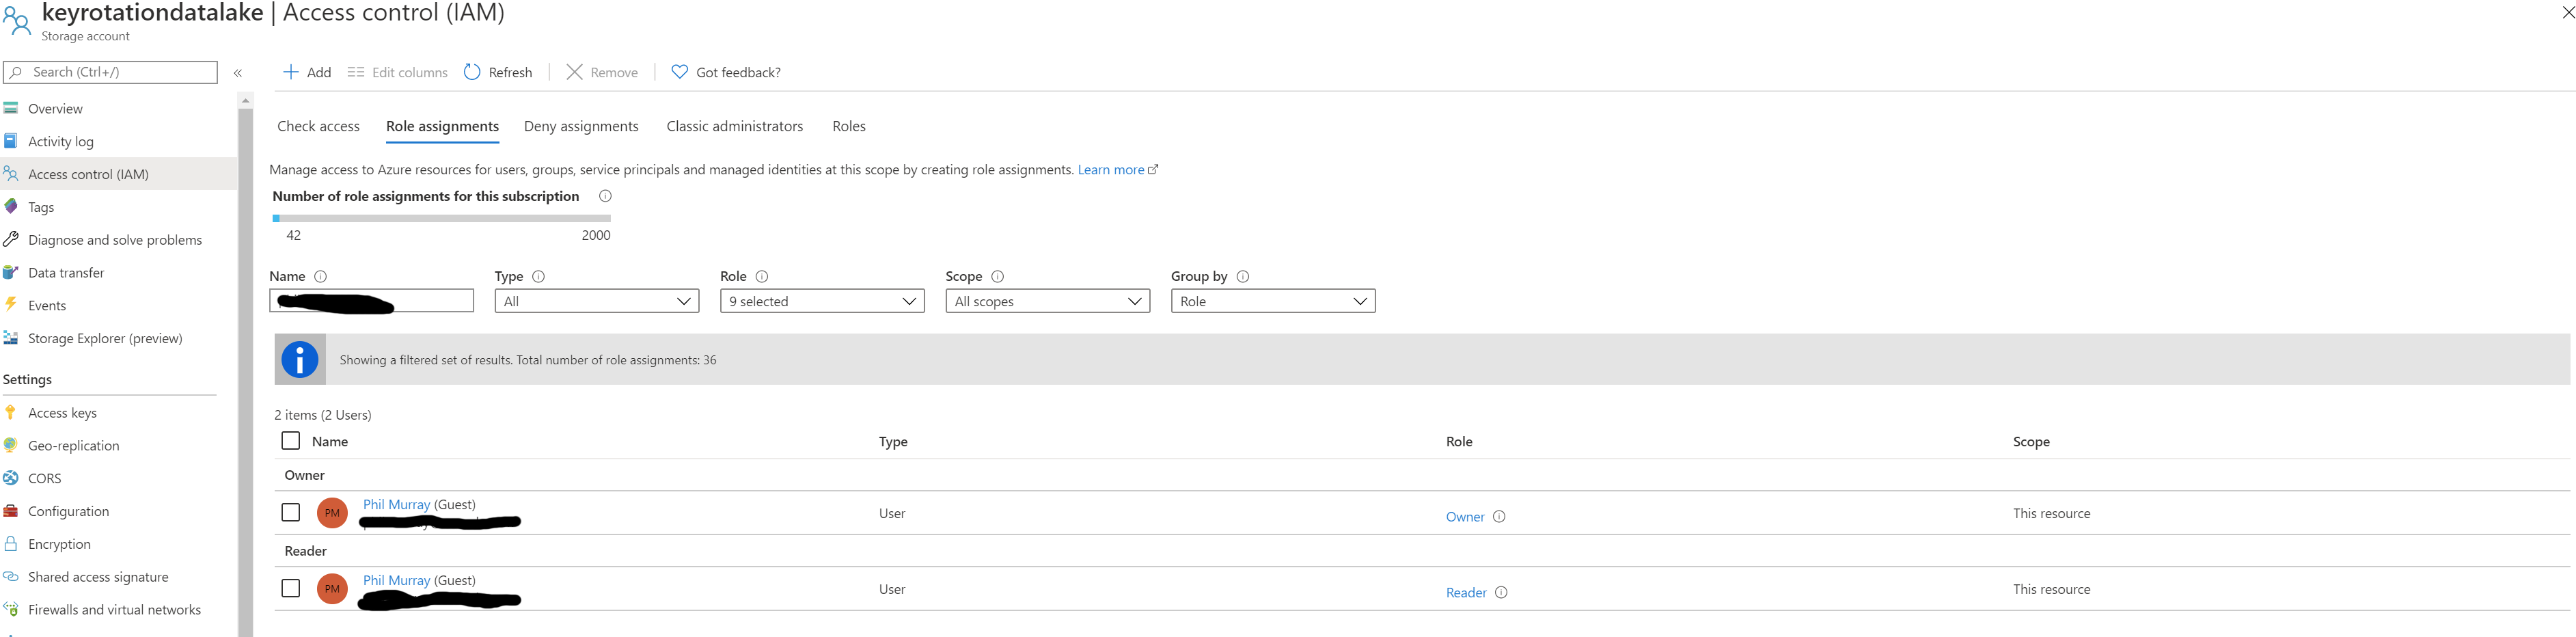
Task: Click the PM avatar in the Reader row
Action: 332,589
